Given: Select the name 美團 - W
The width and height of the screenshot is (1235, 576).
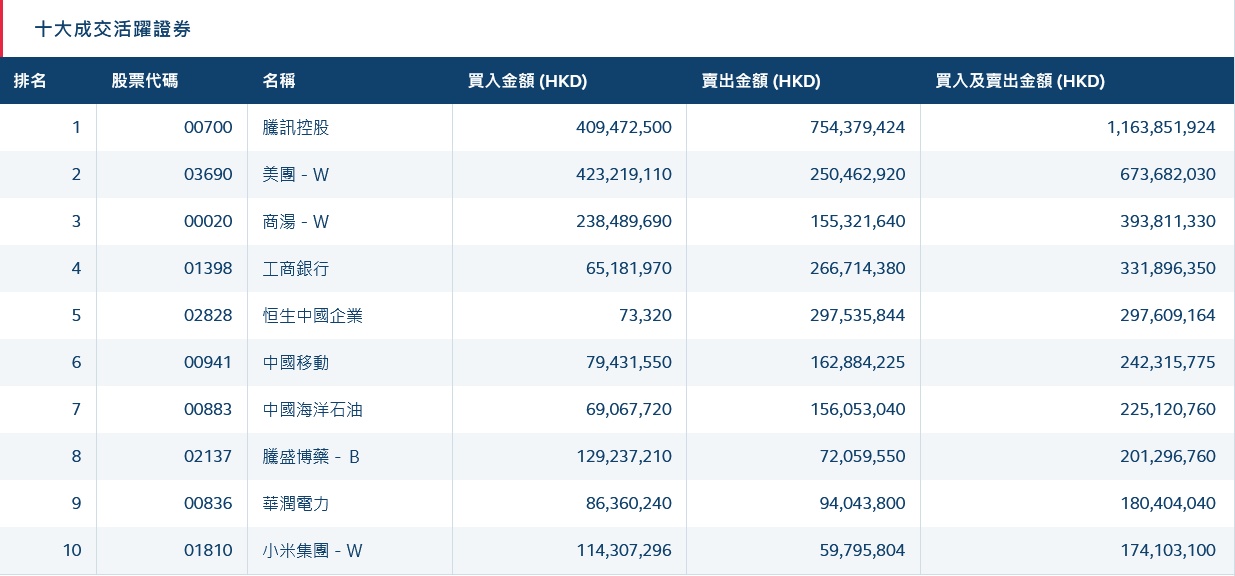Looking at the screenshot, I should [296, 174].
